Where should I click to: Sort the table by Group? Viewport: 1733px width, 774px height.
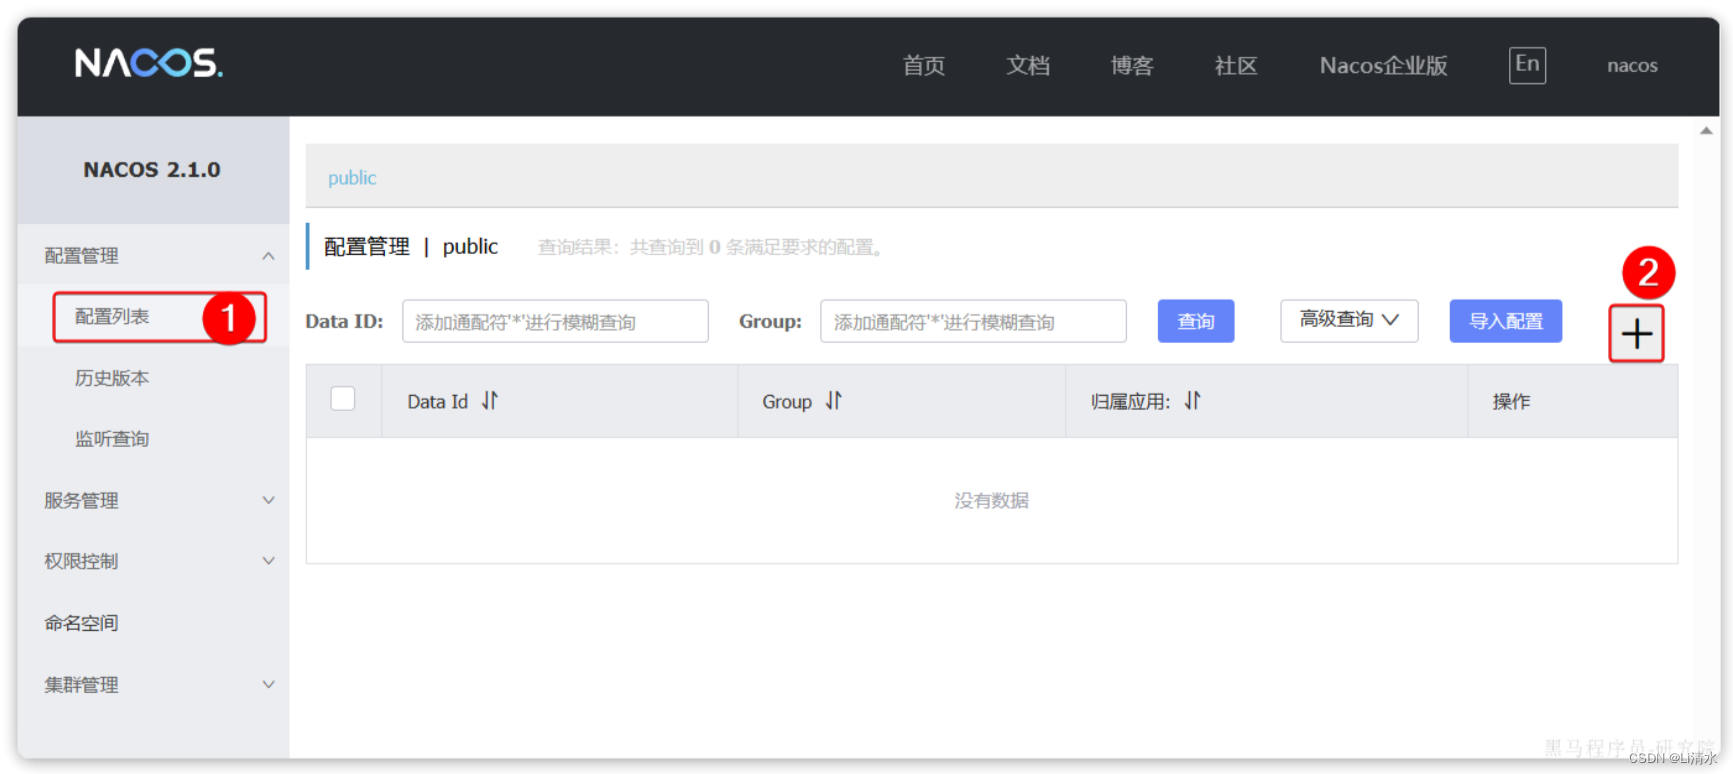833,401
